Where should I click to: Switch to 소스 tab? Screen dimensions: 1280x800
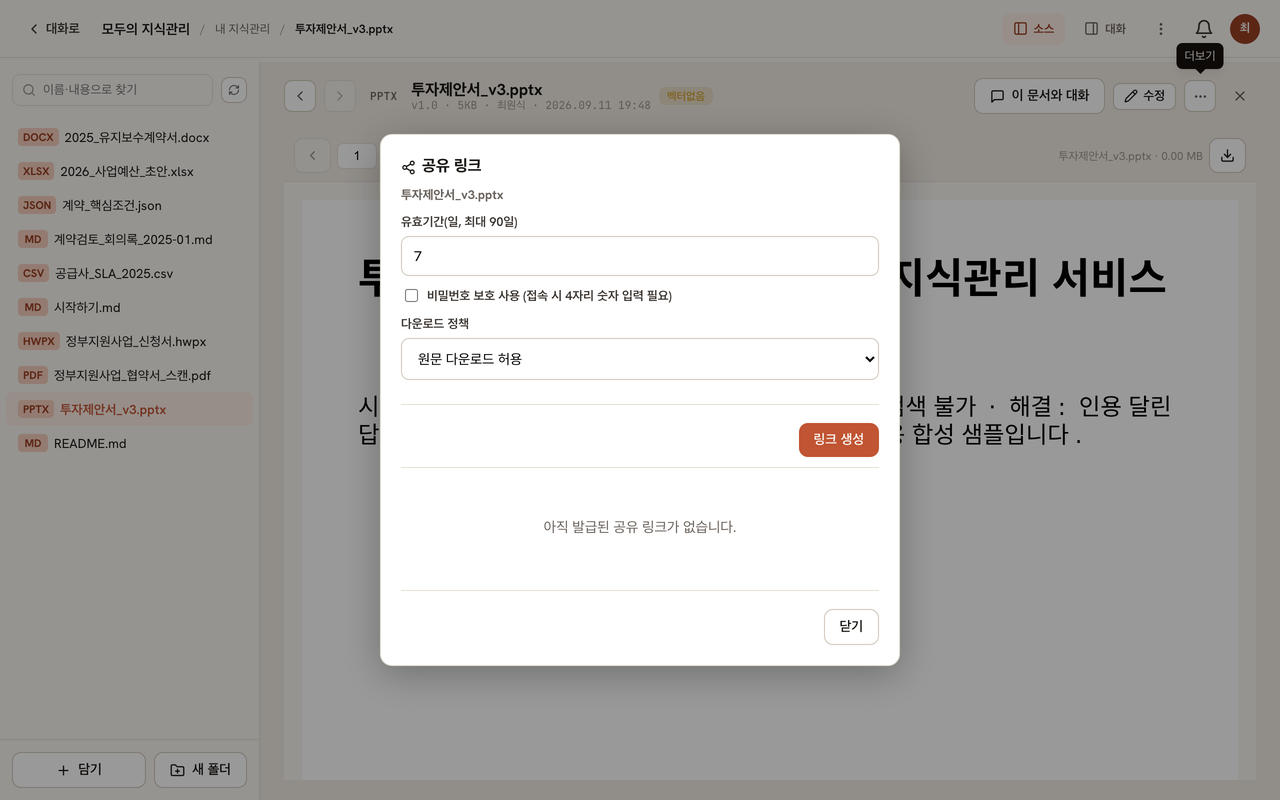(x=1034, y=29)
